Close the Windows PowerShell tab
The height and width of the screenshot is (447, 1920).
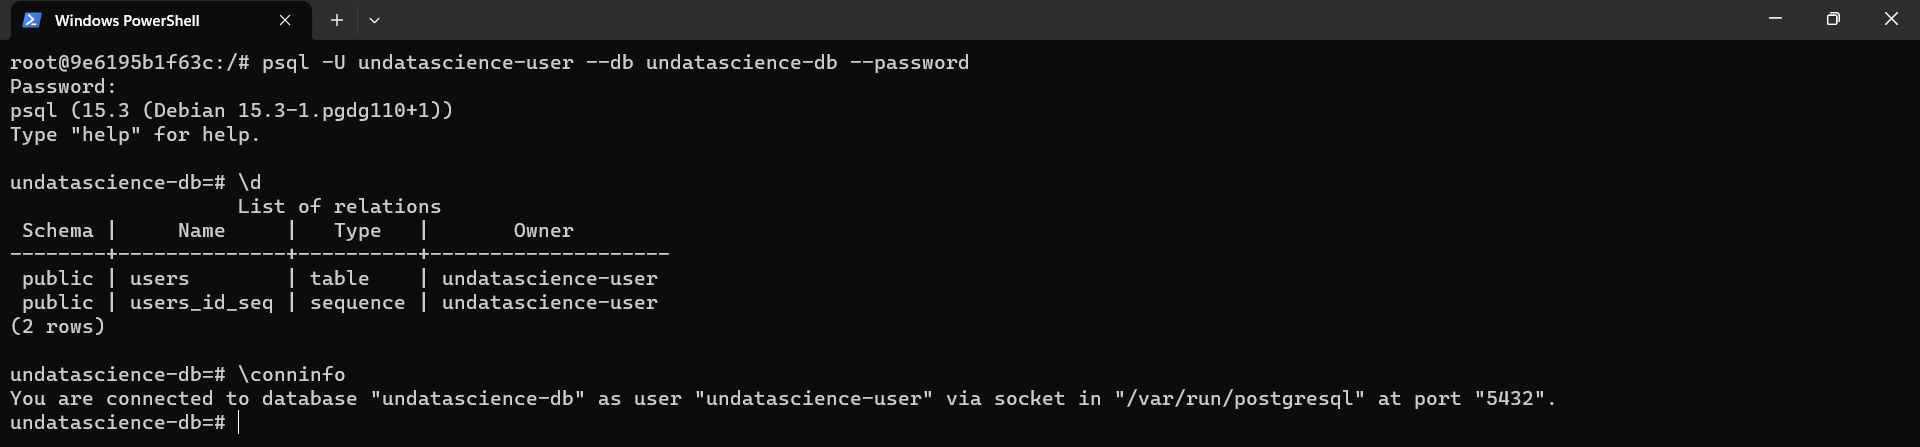click(285, 20)
